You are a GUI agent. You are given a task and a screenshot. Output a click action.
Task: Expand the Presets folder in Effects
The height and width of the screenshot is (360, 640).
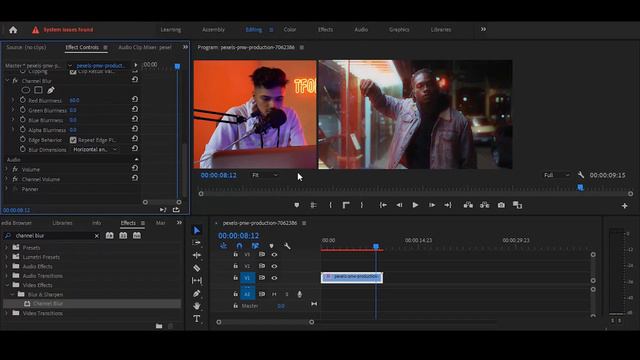coord(7,247)
